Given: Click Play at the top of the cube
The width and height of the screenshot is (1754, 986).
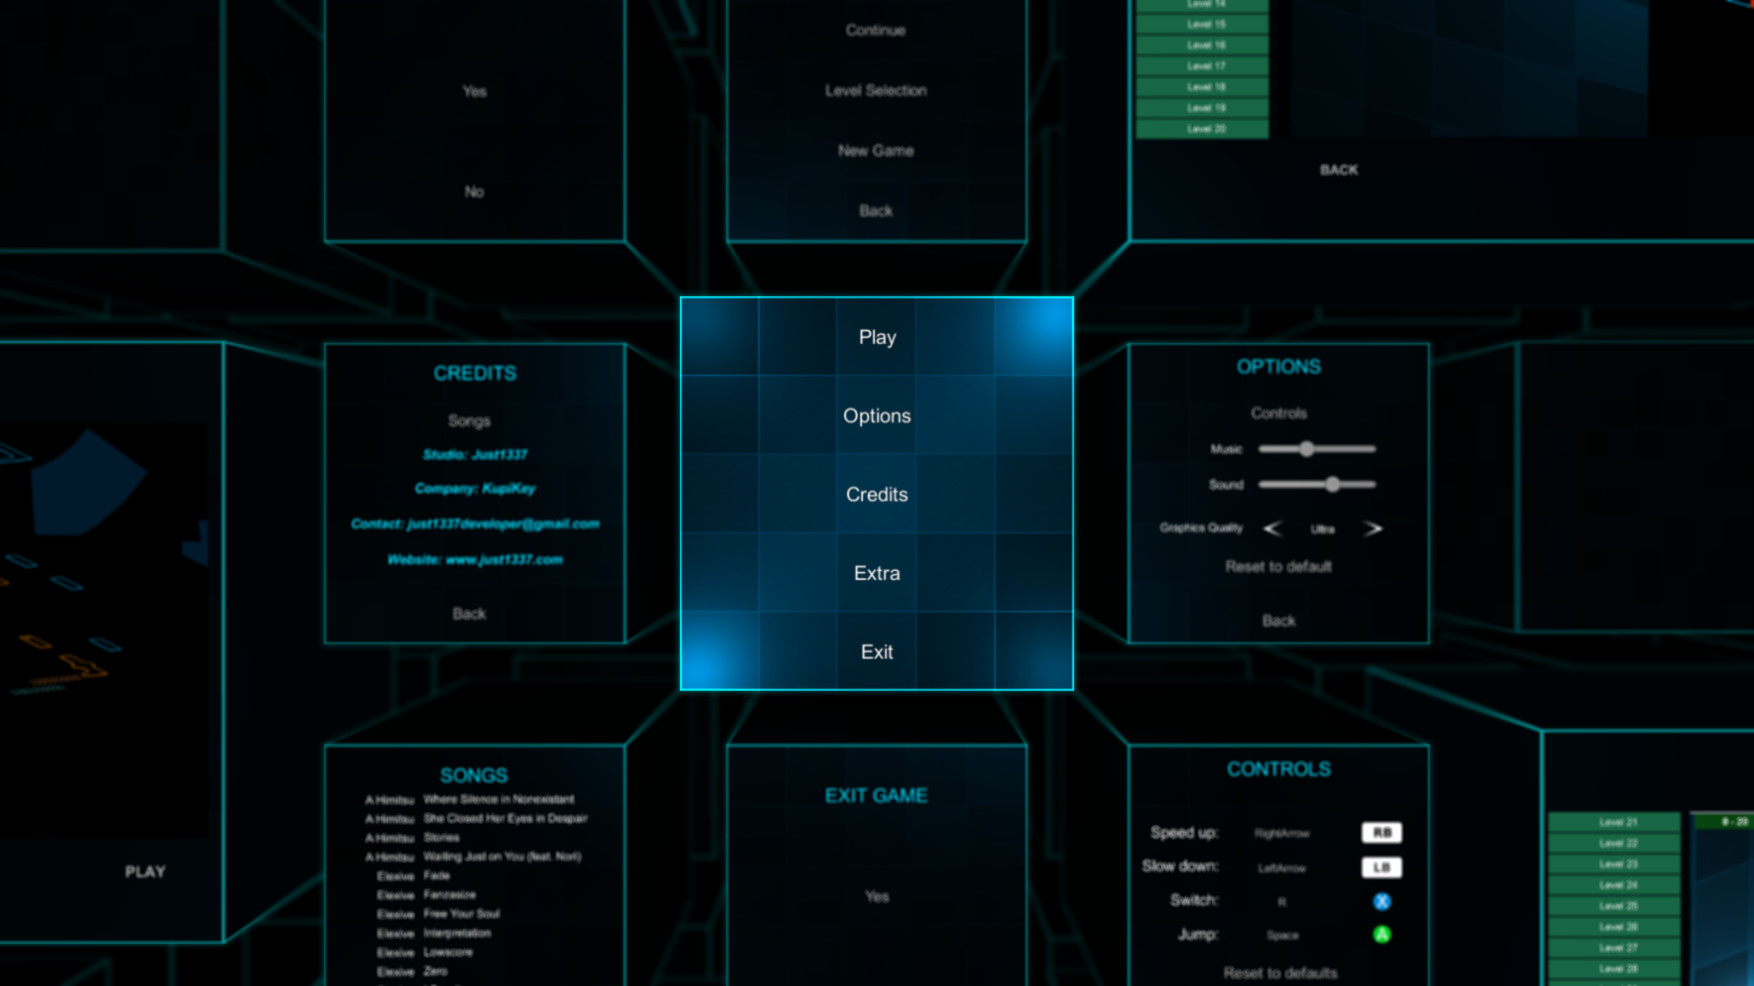Looking at the screenshot, I should [x=877, y=337].
